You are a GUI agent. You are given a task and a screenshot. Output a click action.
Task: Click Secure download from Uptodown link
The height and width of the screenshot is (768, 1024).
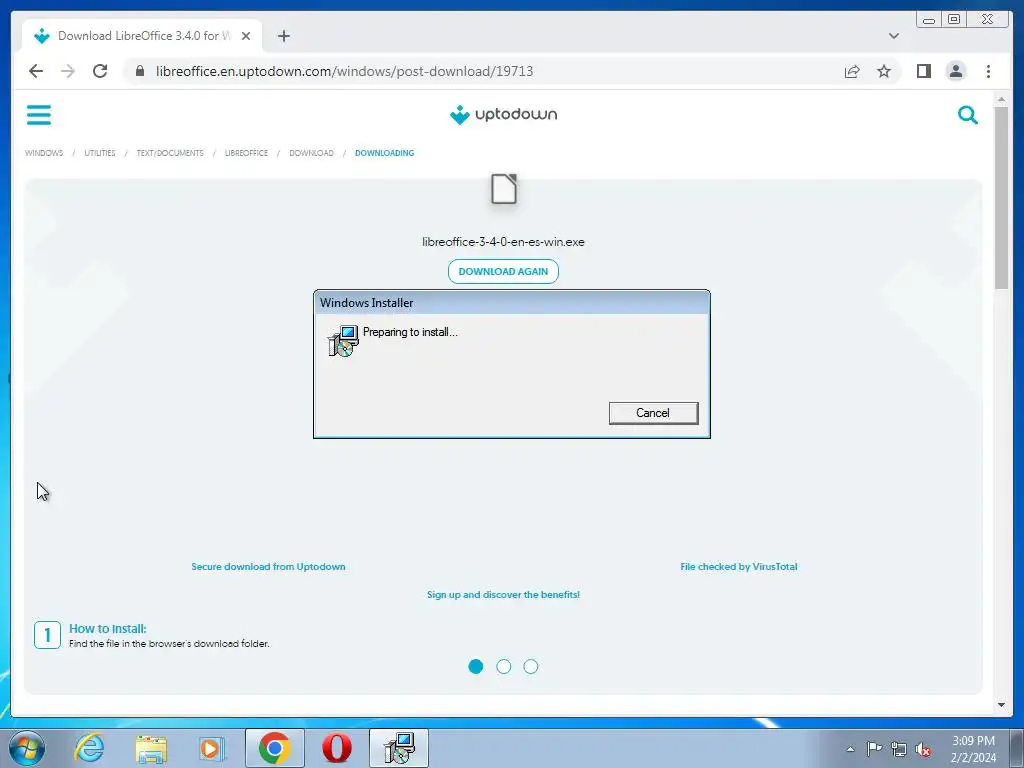coord(268,566)
